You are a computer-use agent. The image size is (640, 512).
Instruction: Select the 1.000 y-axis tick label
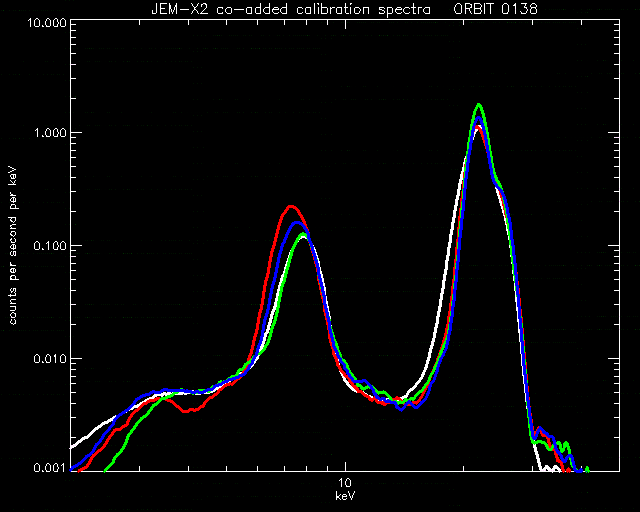pos(50,133)
